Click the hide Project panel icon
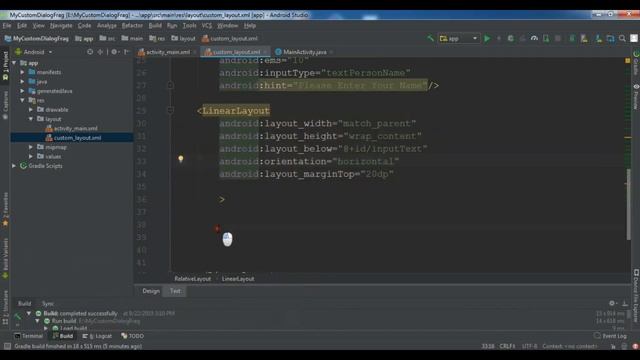Image resolution: width=640 pixels, height=360 pixels. point(127,52)
